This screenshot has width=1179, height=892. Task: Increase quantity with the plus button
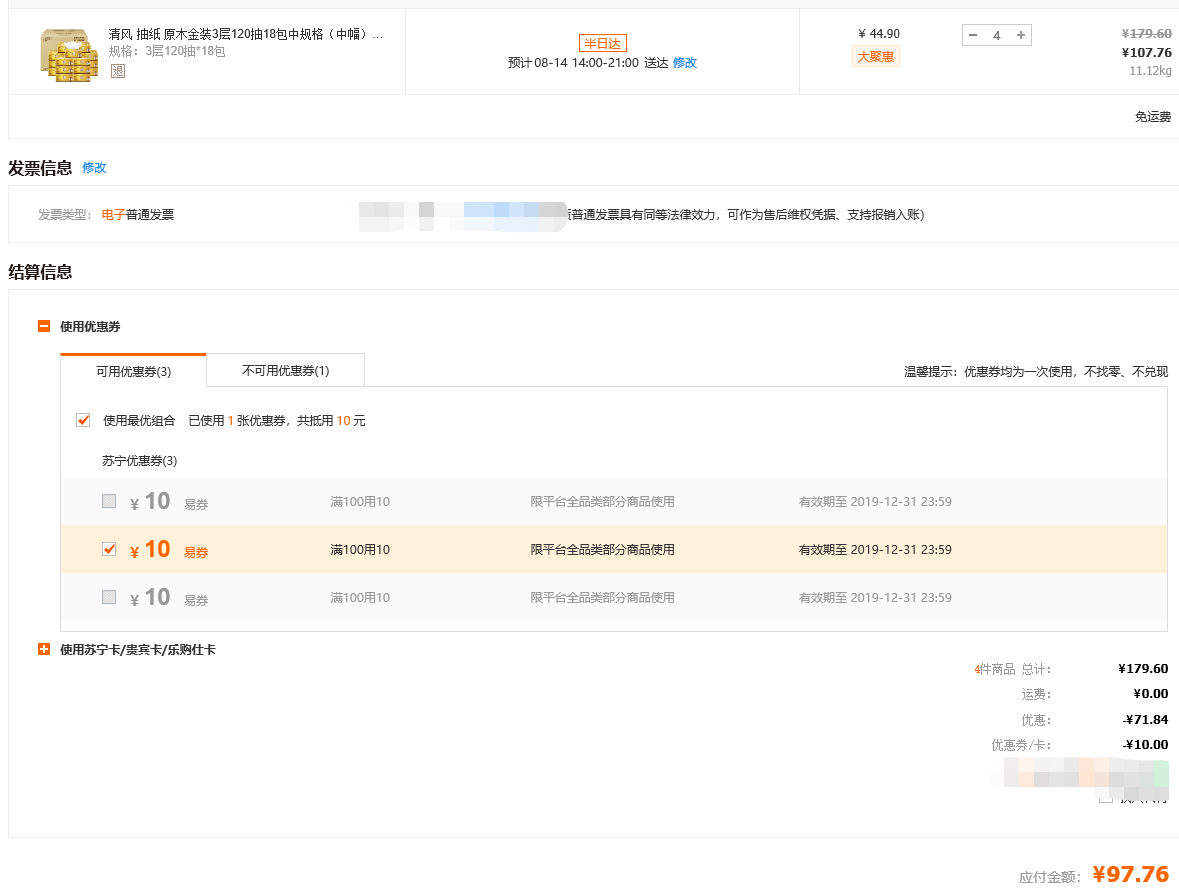[1020, 35]
